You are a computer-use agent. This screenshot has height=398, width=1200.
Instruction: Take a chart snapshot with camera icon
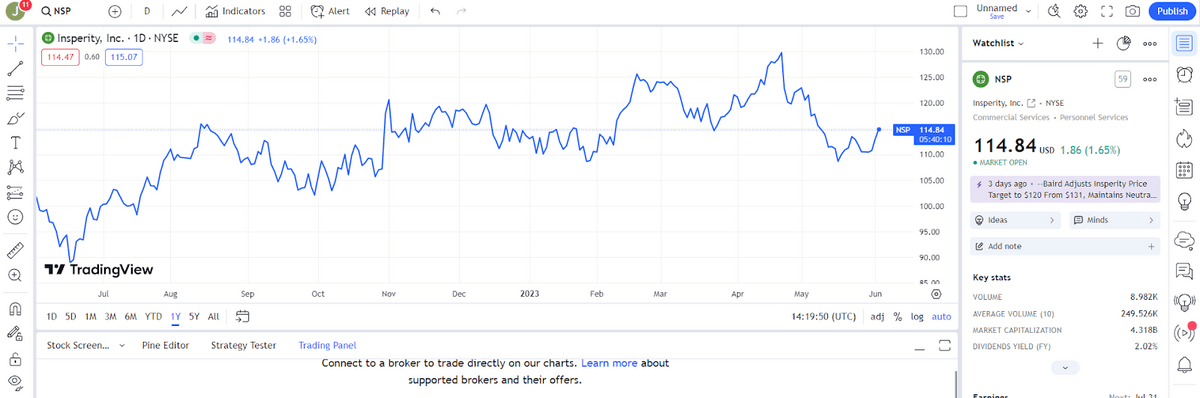[1132, 11]
